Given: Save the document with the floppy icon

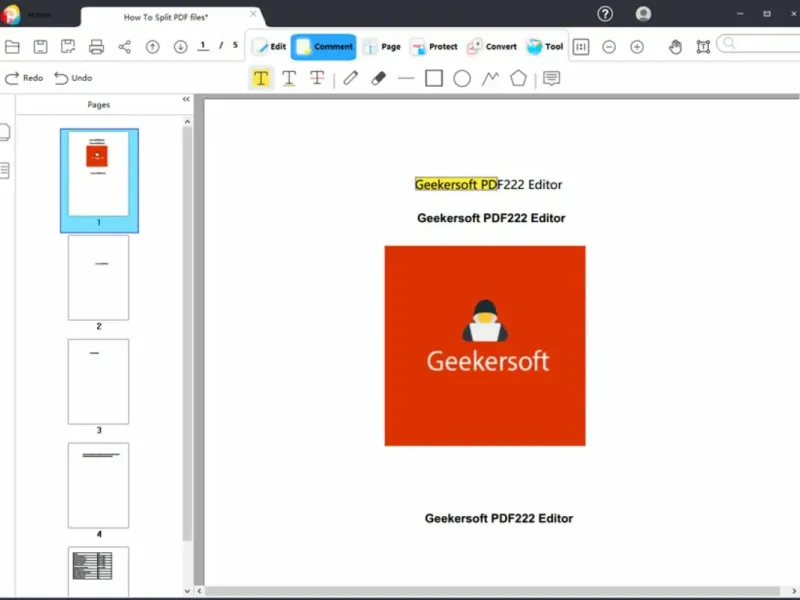Looking at the screenshot, I should click(40, 47).
